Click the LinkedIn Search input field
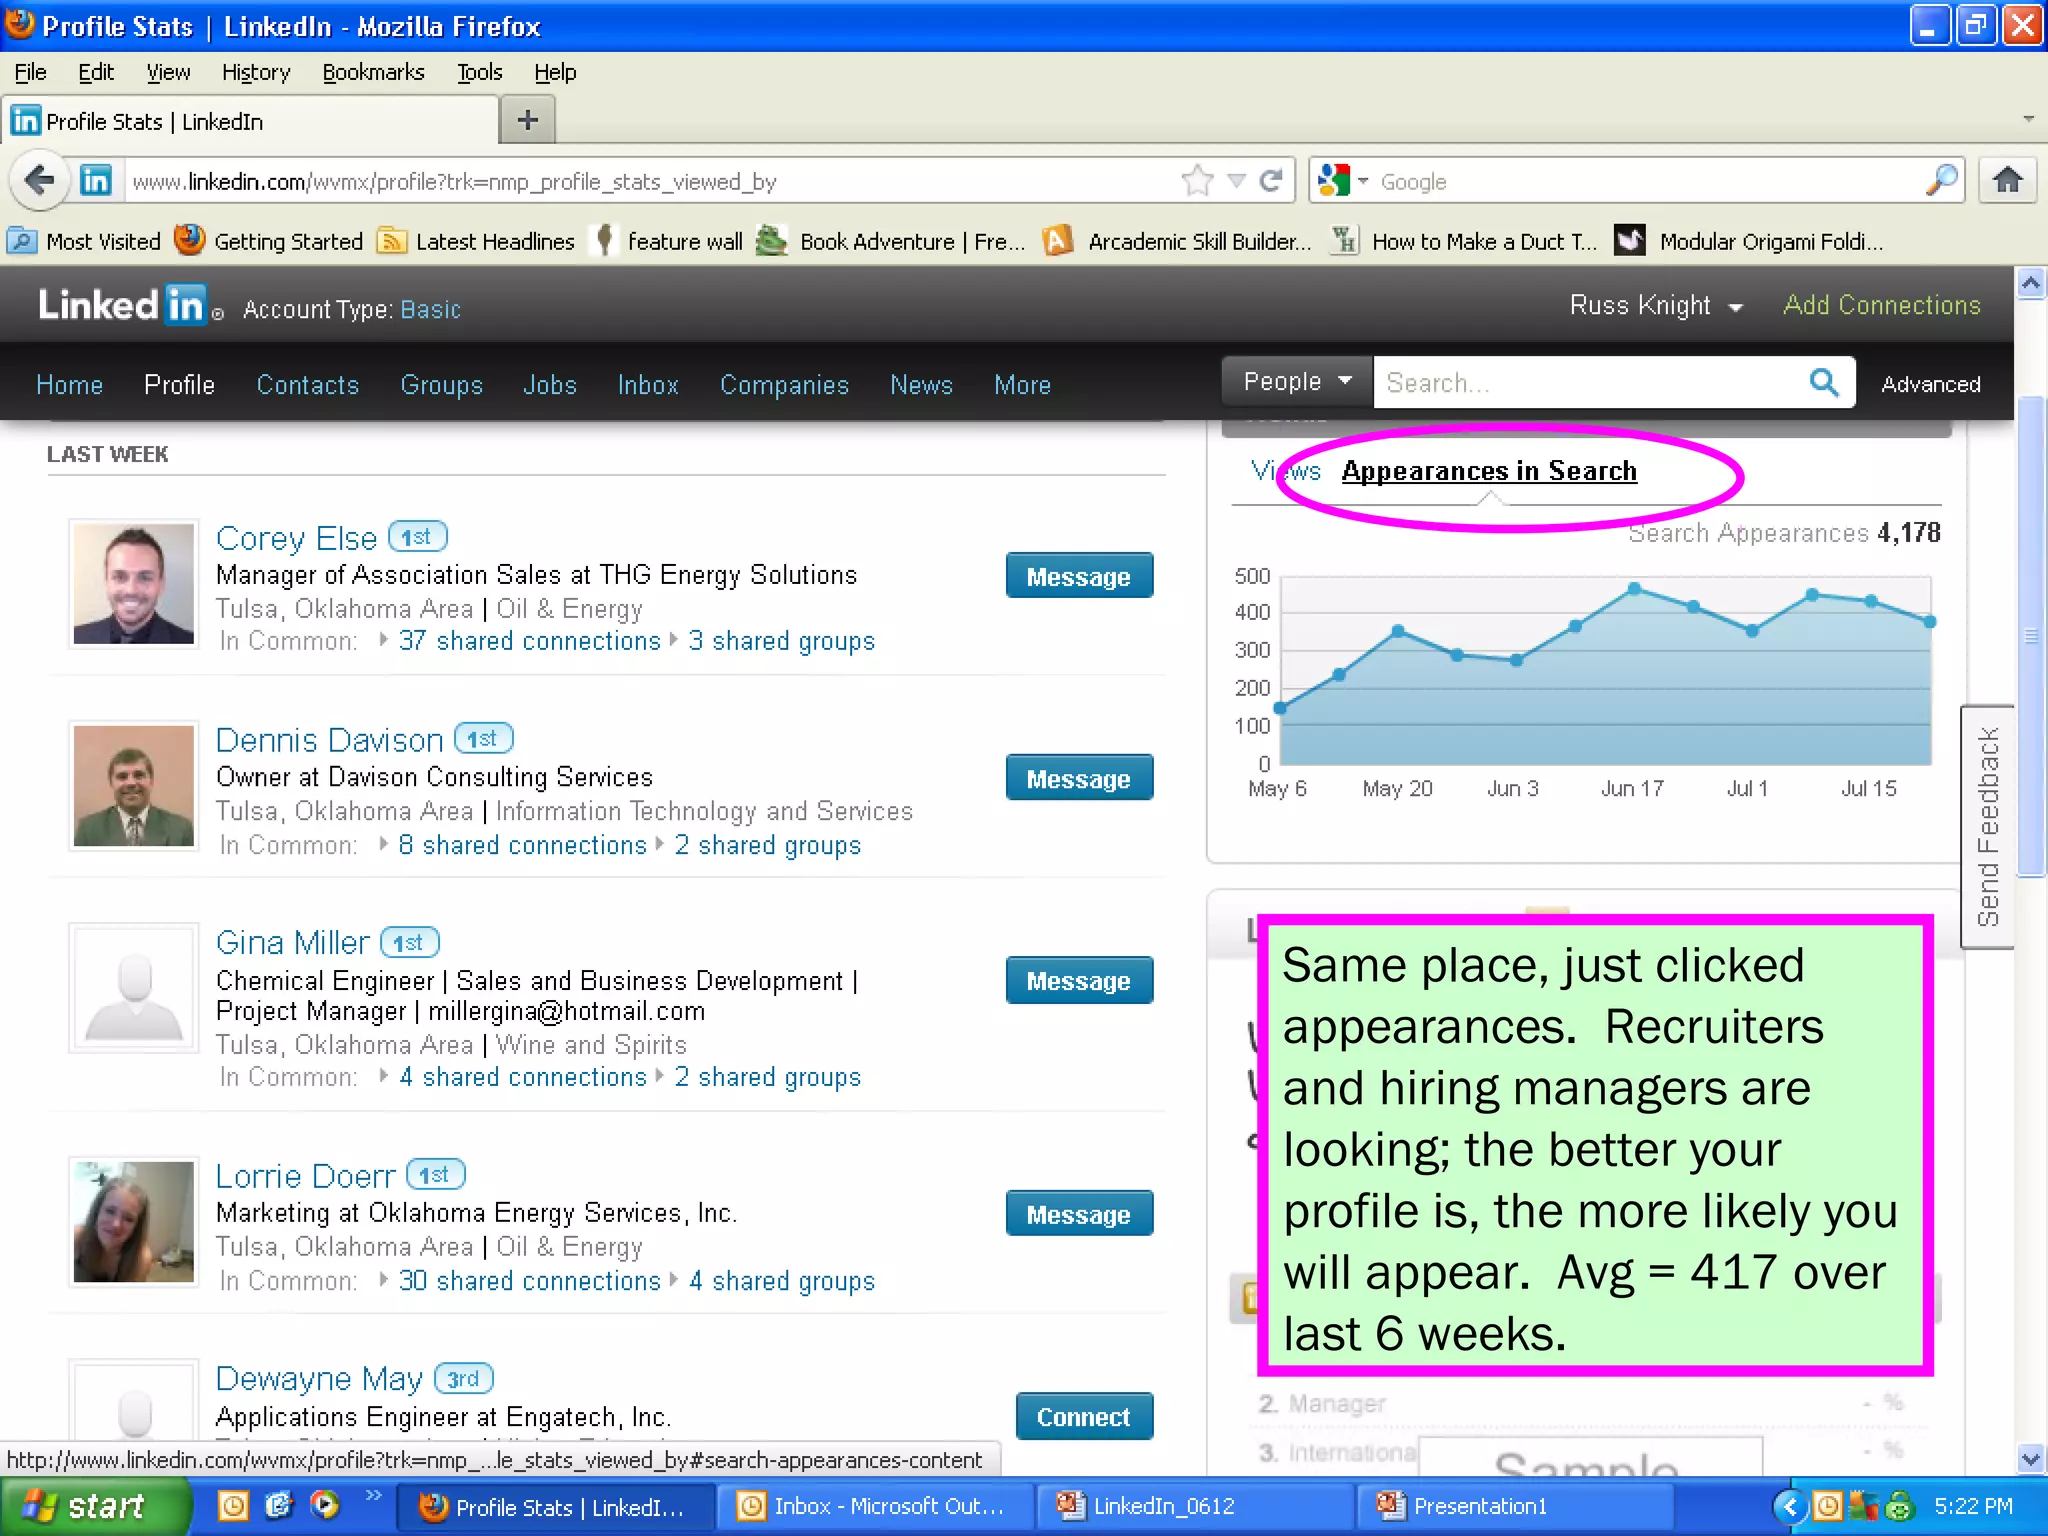 pyautogui.click(x=1590, y=382)
